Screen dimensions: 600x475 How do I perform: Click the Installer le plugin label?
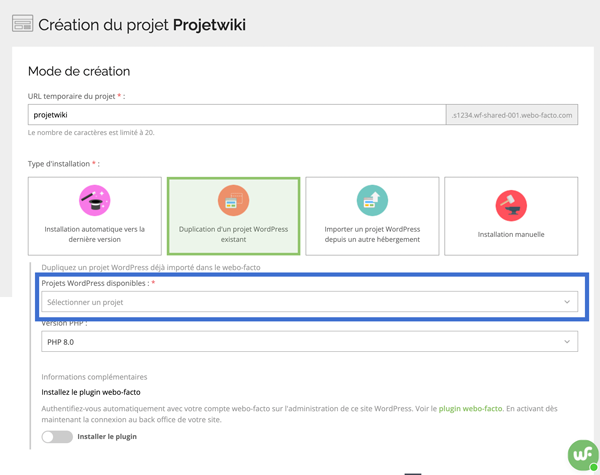point(107,437)
